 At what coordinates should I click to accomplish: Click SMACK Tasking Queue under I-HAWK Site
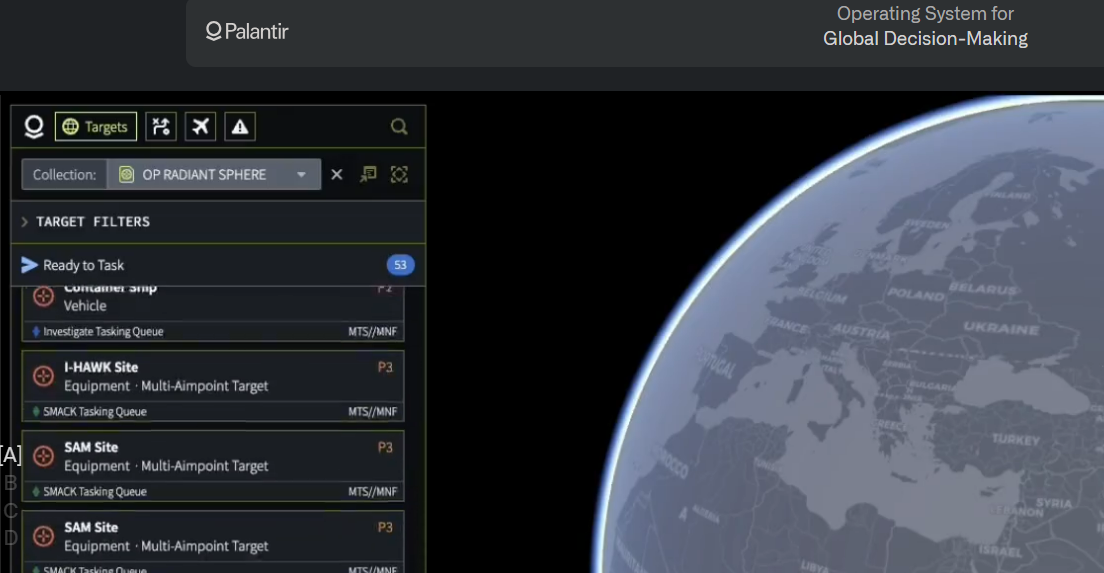(95, 412)
